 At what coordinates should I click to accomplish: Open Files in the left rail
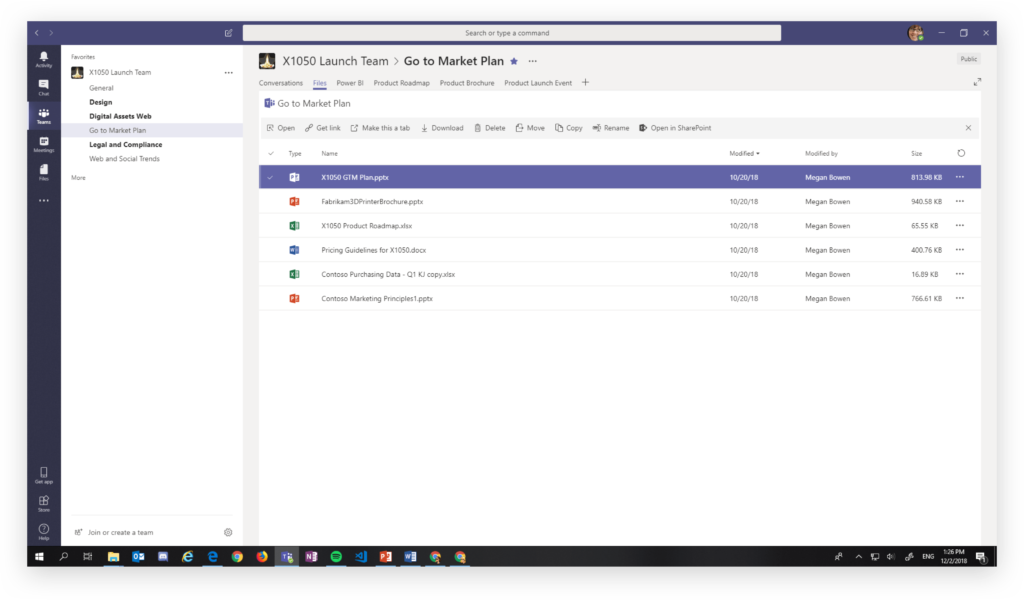pos(44,172)
